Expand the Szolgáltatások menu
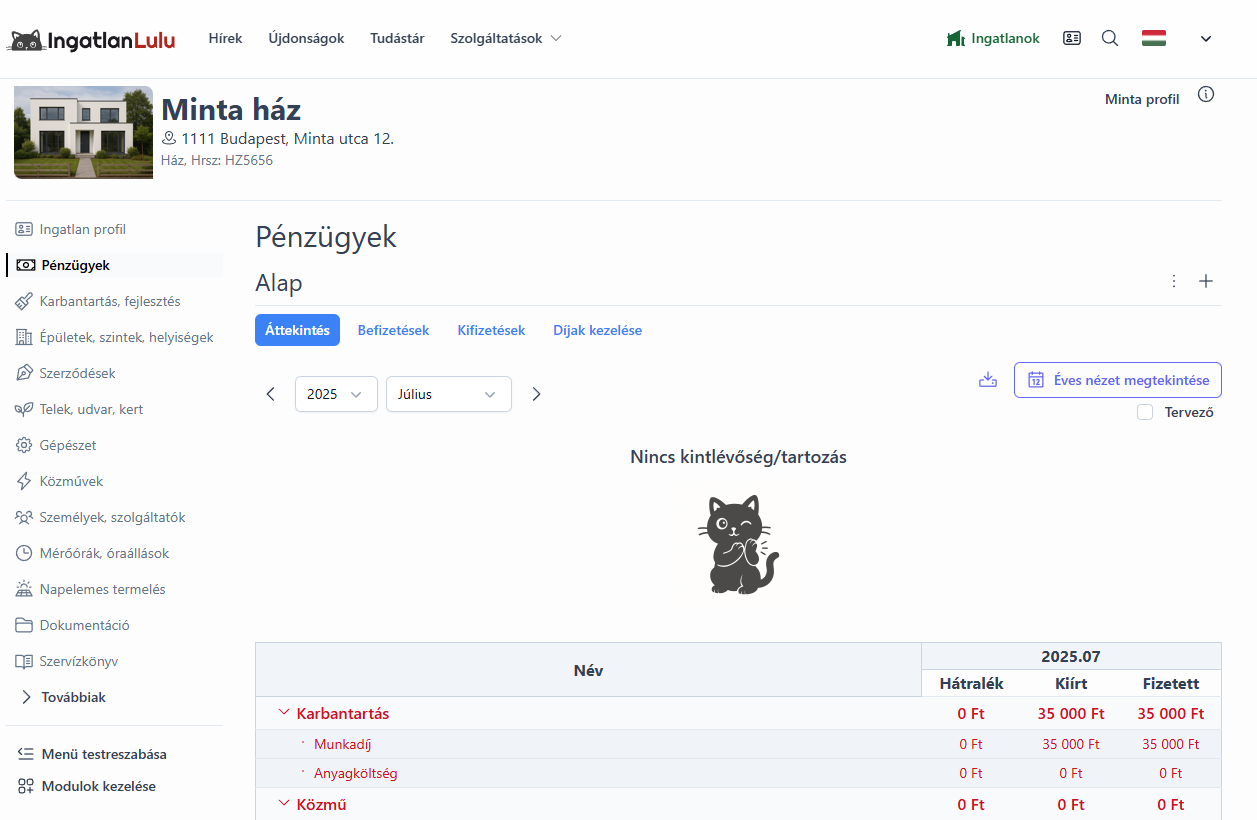The height and width of the screenshot is (820, 1257). click(506, 38)
